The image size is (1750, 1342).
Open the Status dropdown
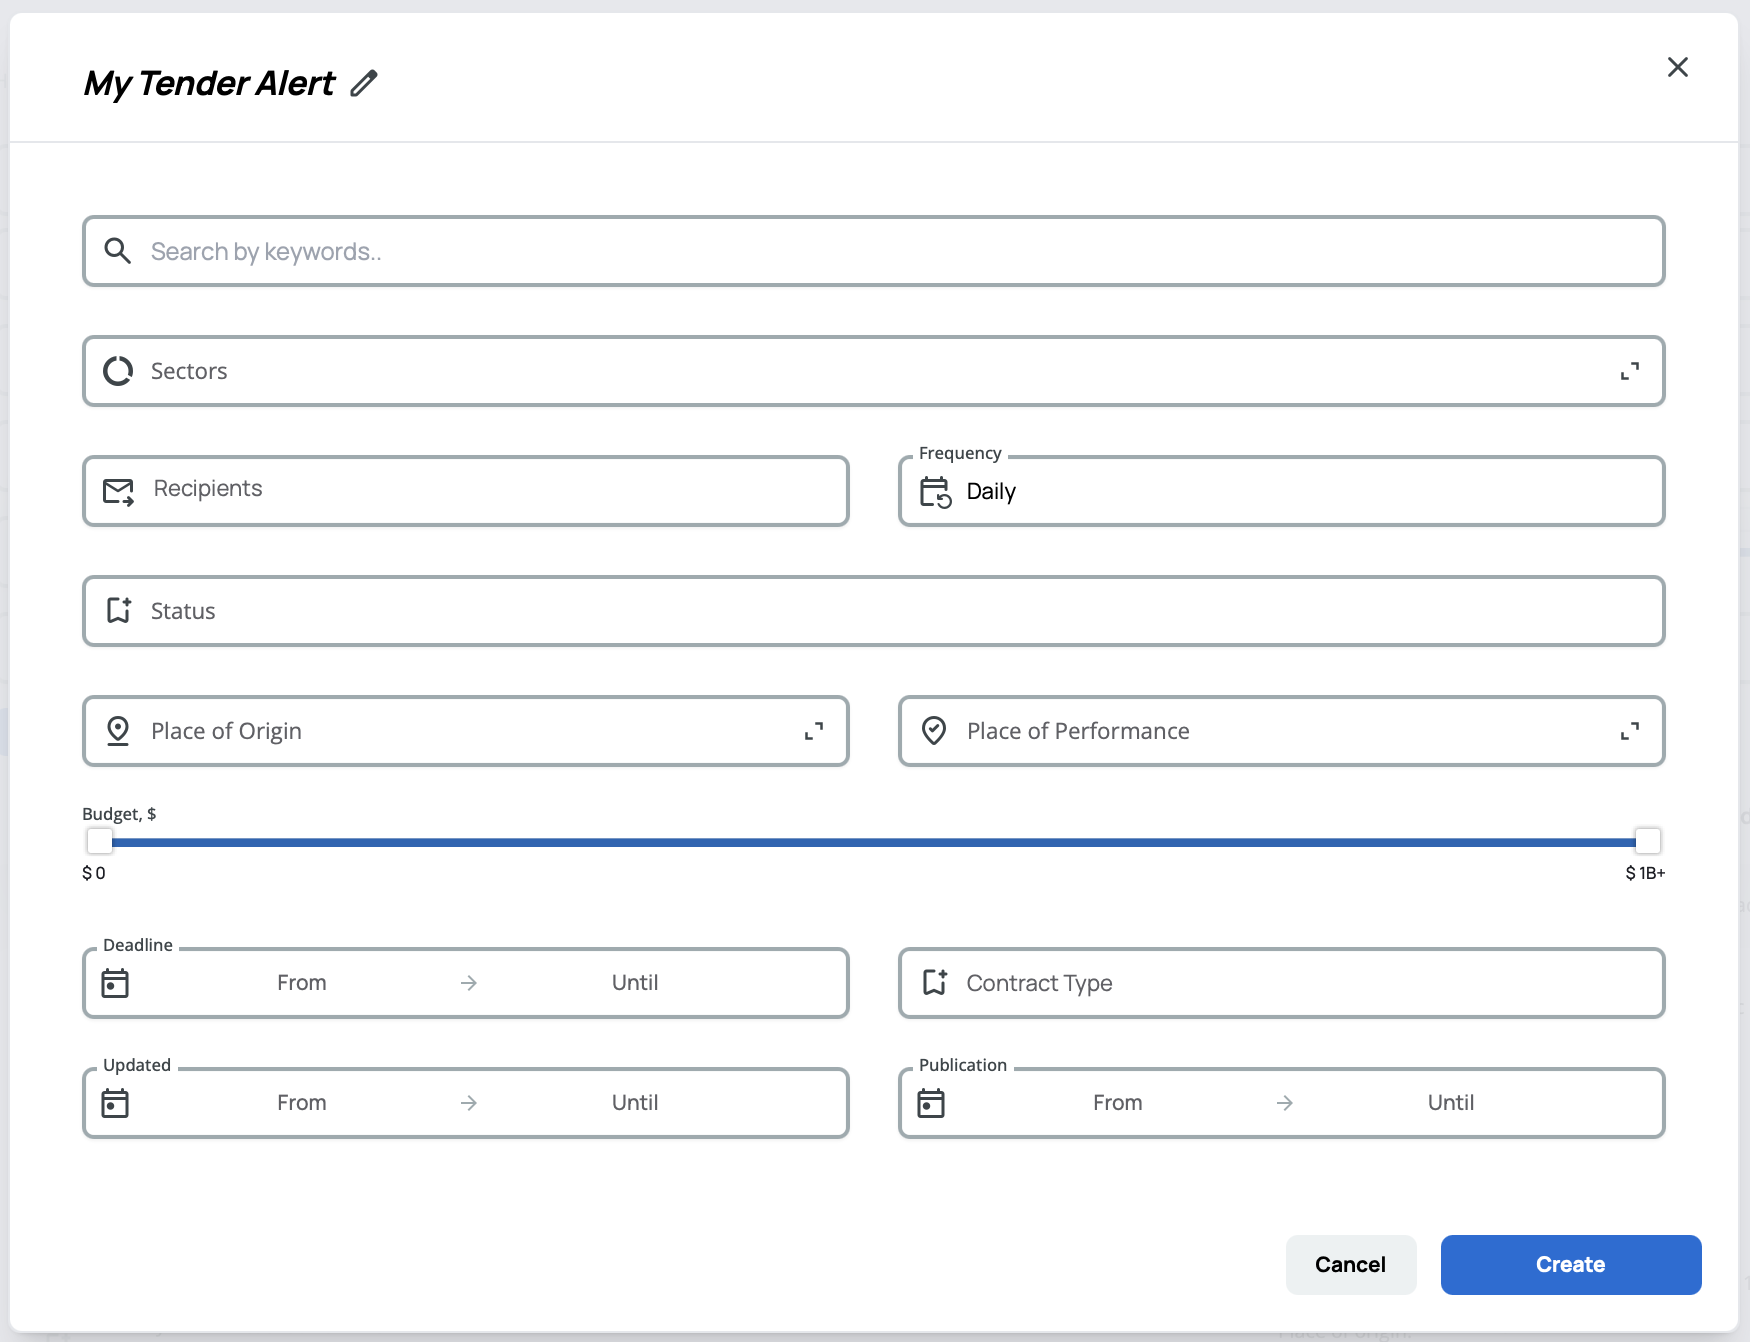872,611
